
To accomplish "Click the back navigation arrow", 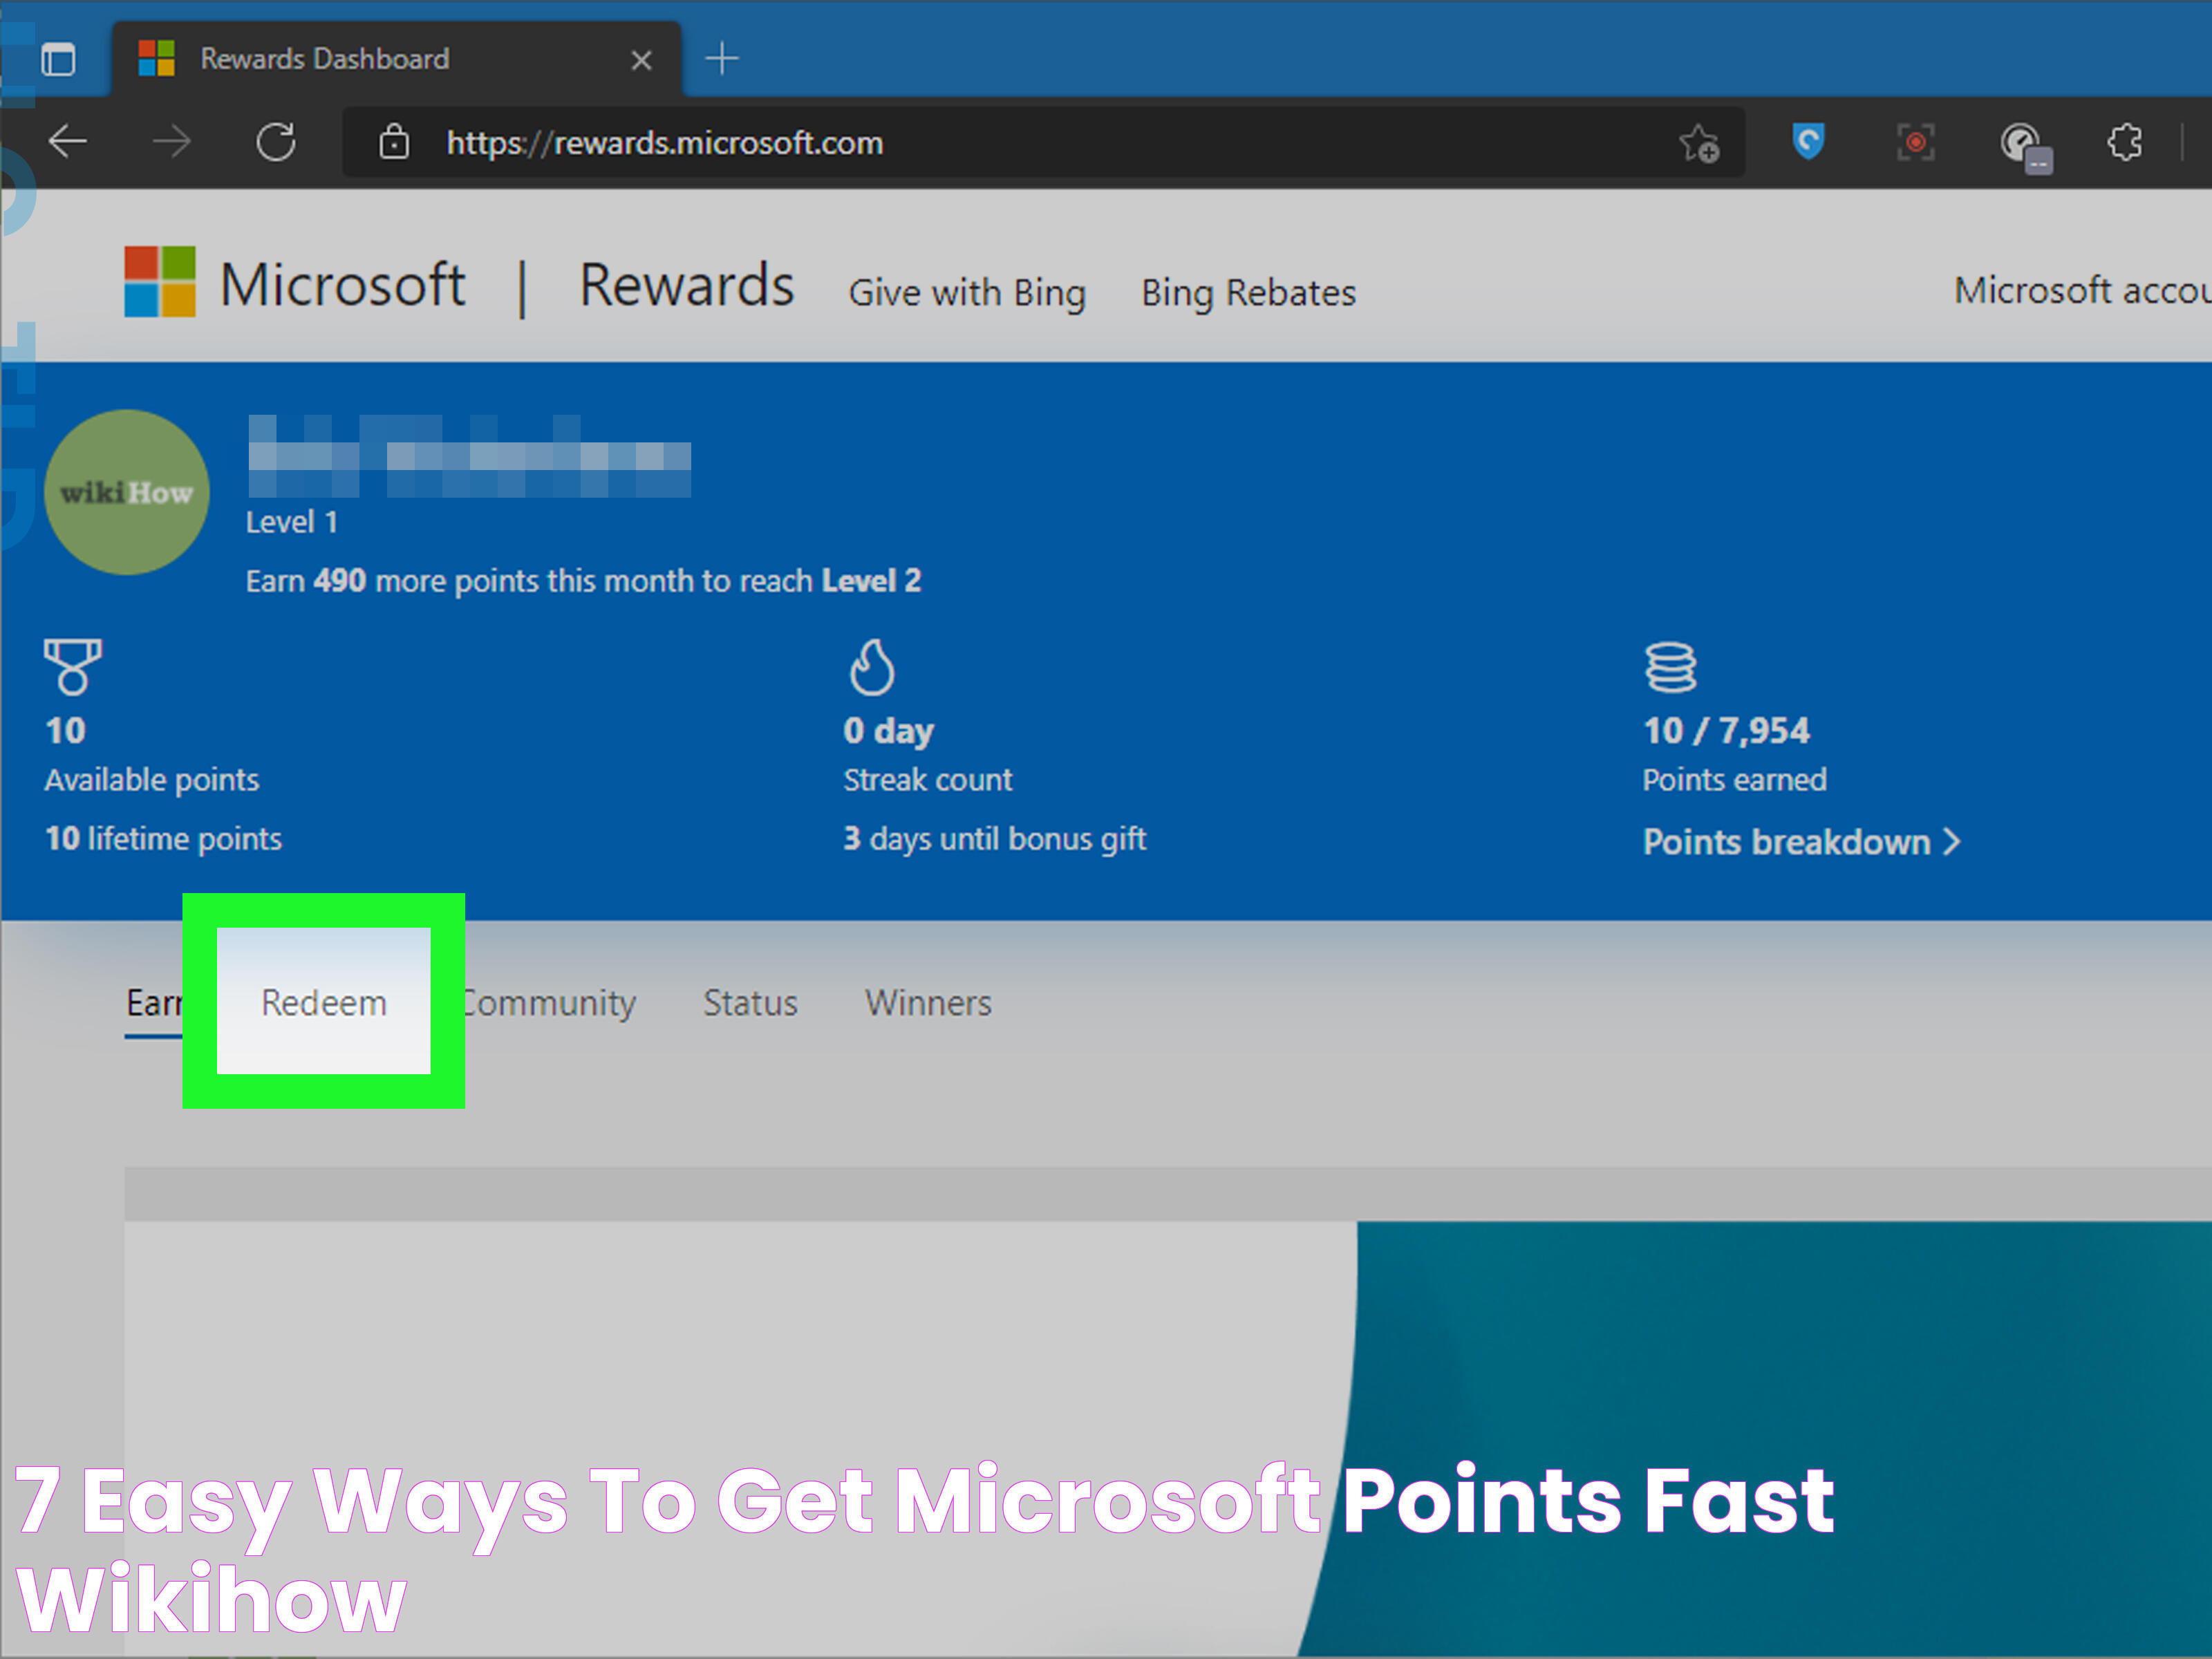I will 64,143.
